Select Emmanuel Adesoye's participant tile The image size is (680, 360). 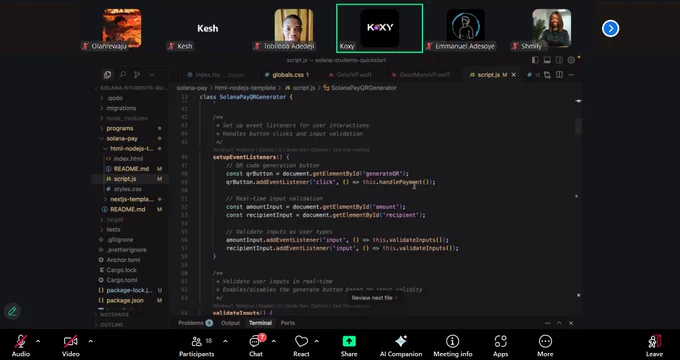click(465, 28)
